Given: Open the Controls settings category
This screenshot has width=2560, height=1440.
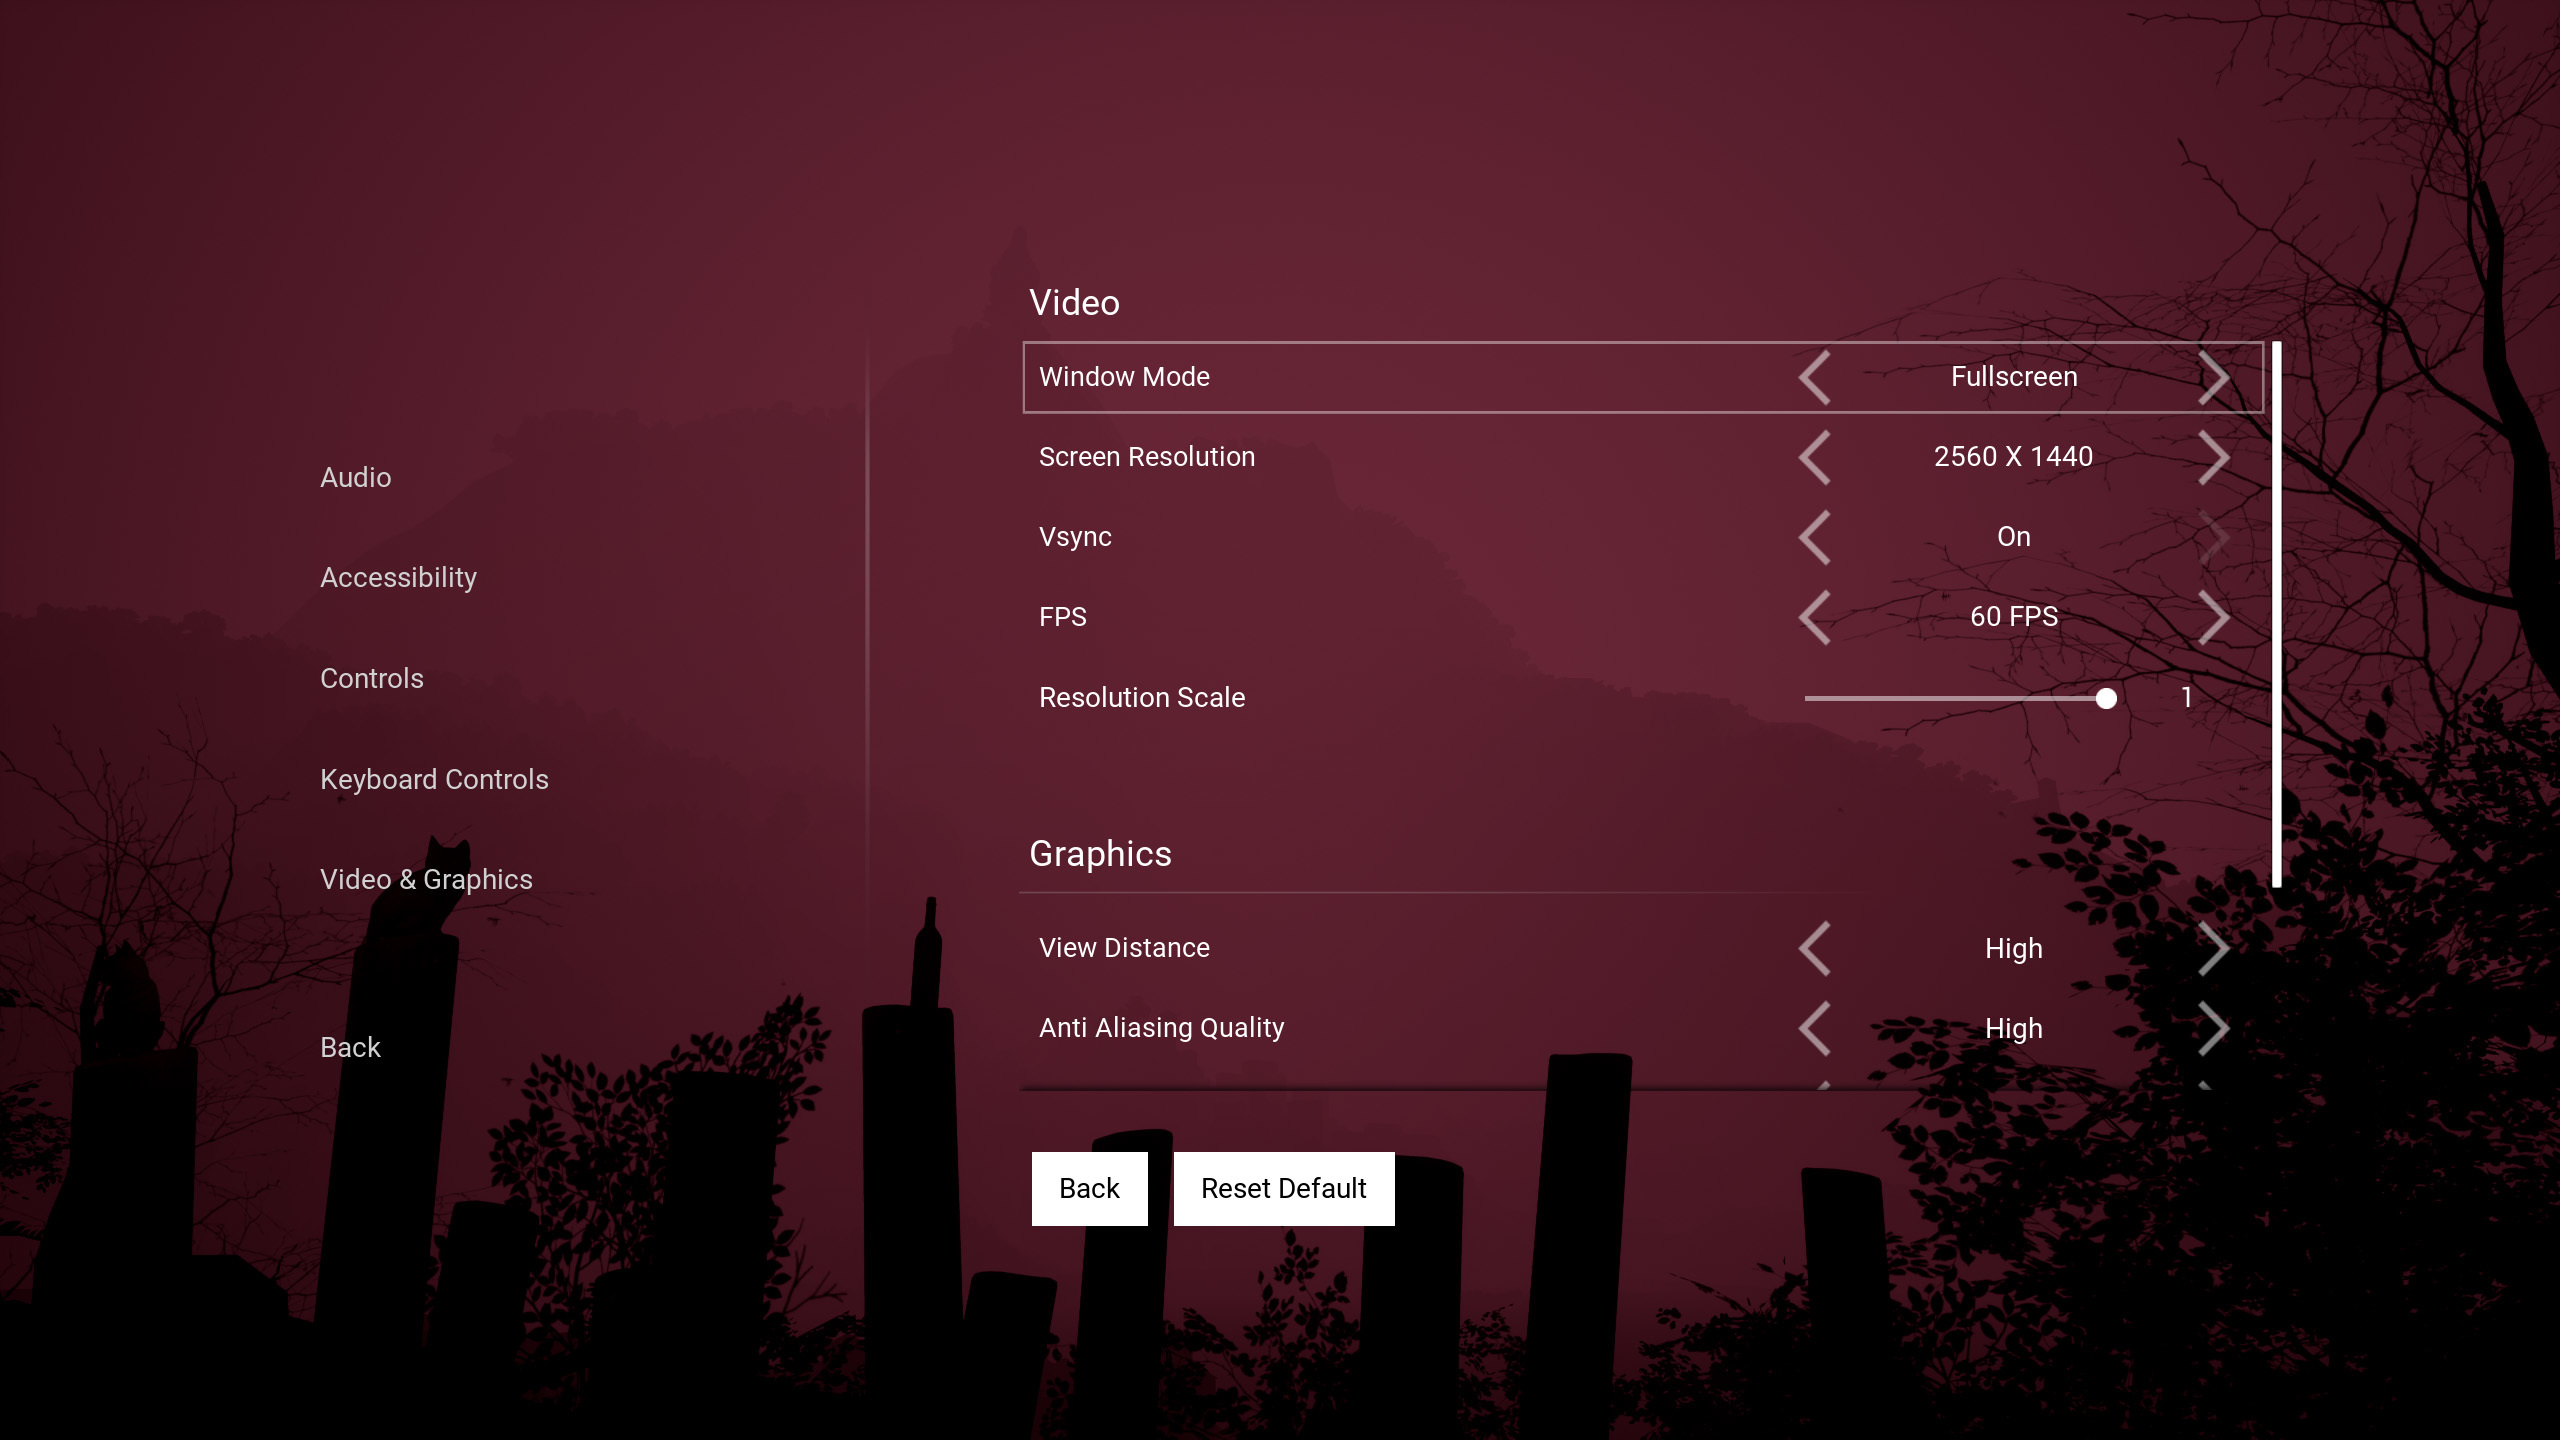Looking at the screenshot, I should pyautogui.click(x=371, y=678).
